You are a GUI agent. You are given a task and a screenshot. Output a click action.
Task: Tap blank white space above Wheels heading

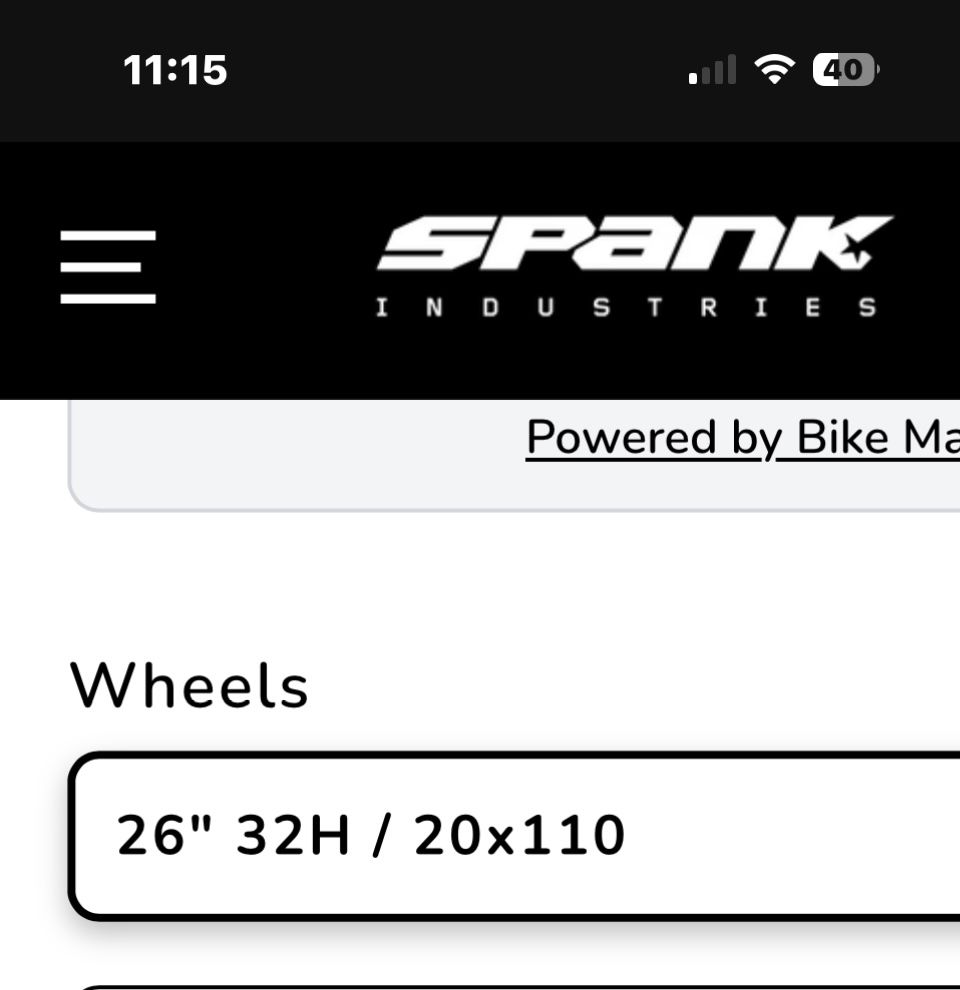[480, 580]
